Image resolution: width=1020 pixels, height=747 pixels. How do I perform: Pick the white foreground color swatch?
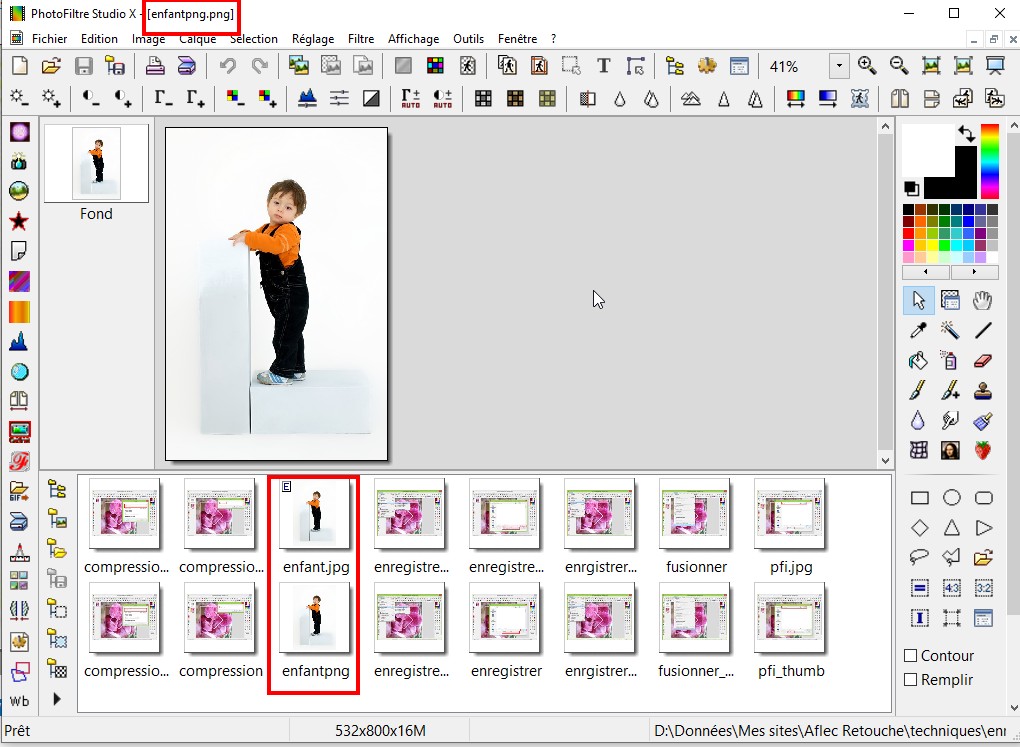927,149
